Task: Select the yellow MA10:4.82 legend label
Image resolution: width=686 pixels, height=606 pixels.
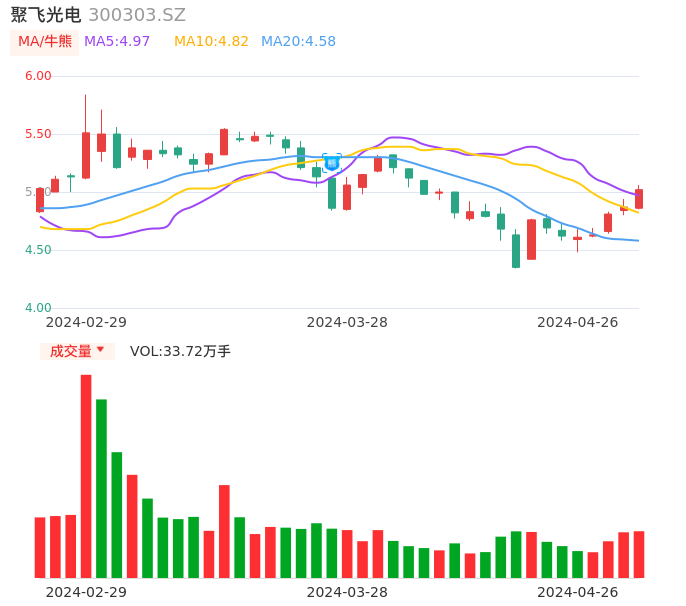Action: pyautogui.click(x=211, y=42)
